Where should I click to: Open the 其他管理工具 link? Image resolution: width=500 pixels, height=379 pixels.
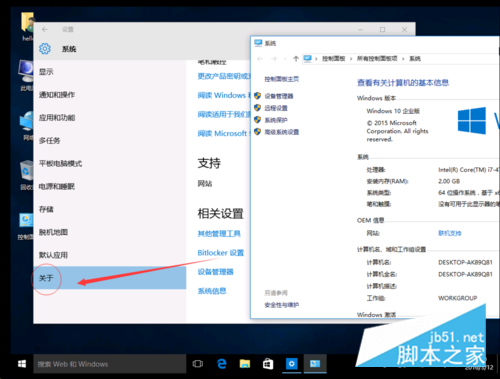[219, 234]
